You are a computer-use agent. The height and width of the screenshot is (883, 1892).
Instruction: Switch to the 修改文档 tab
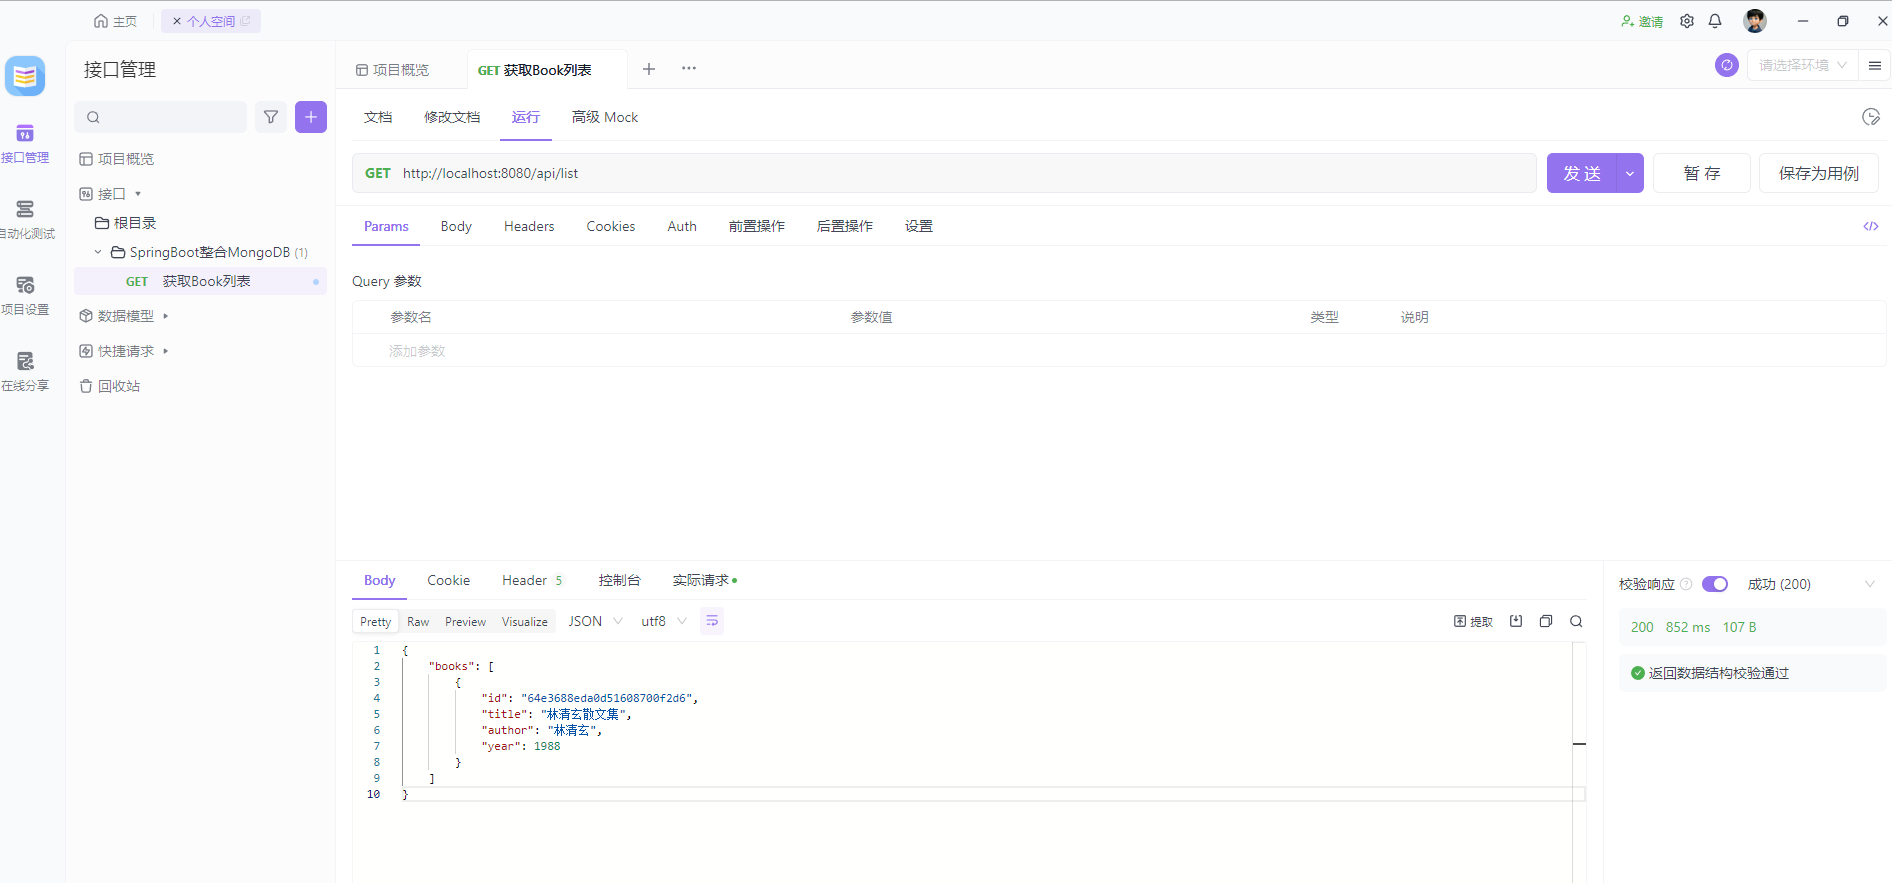(x=452, y=117)
